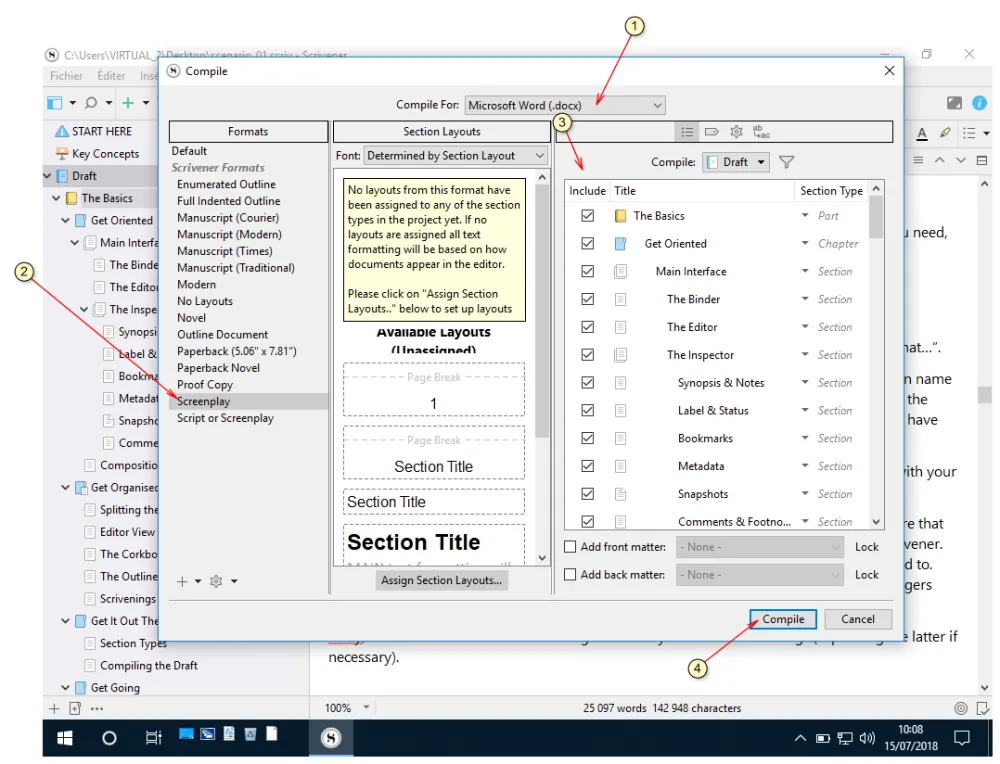Collapse Get Going in binder

click(65, 688)
